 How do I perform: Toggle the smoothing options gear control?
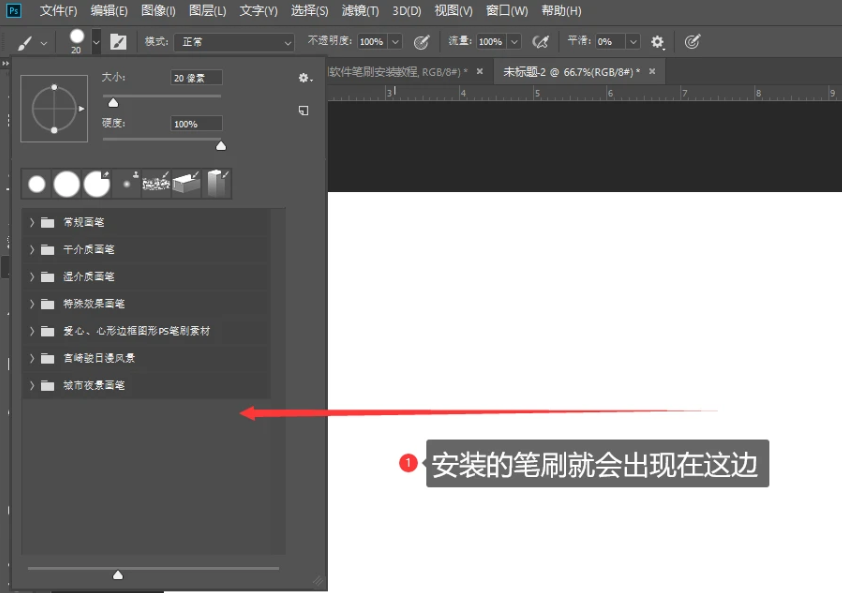coord(657,42)
